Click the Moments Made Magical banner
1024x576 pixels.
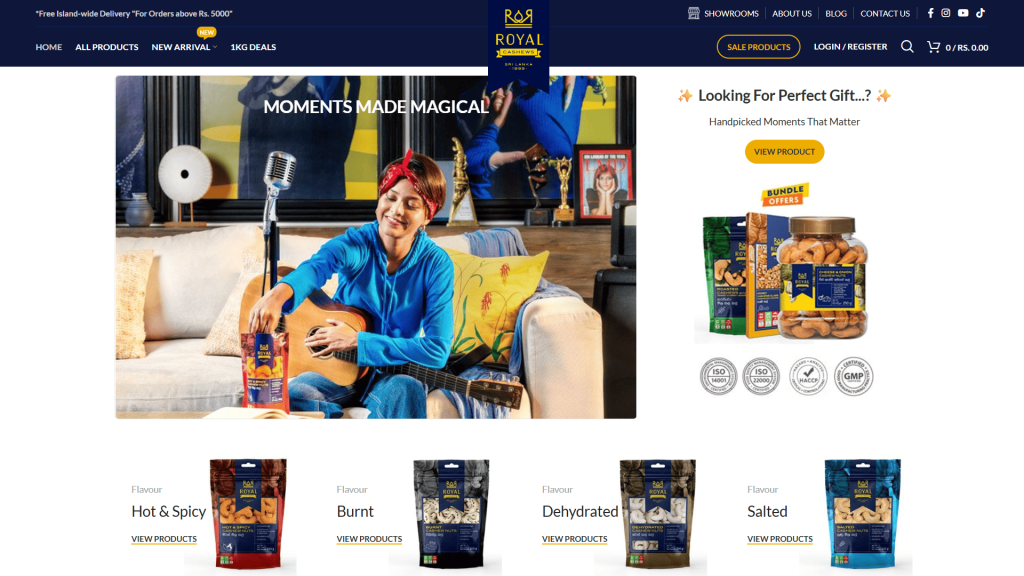click(376, 247)
